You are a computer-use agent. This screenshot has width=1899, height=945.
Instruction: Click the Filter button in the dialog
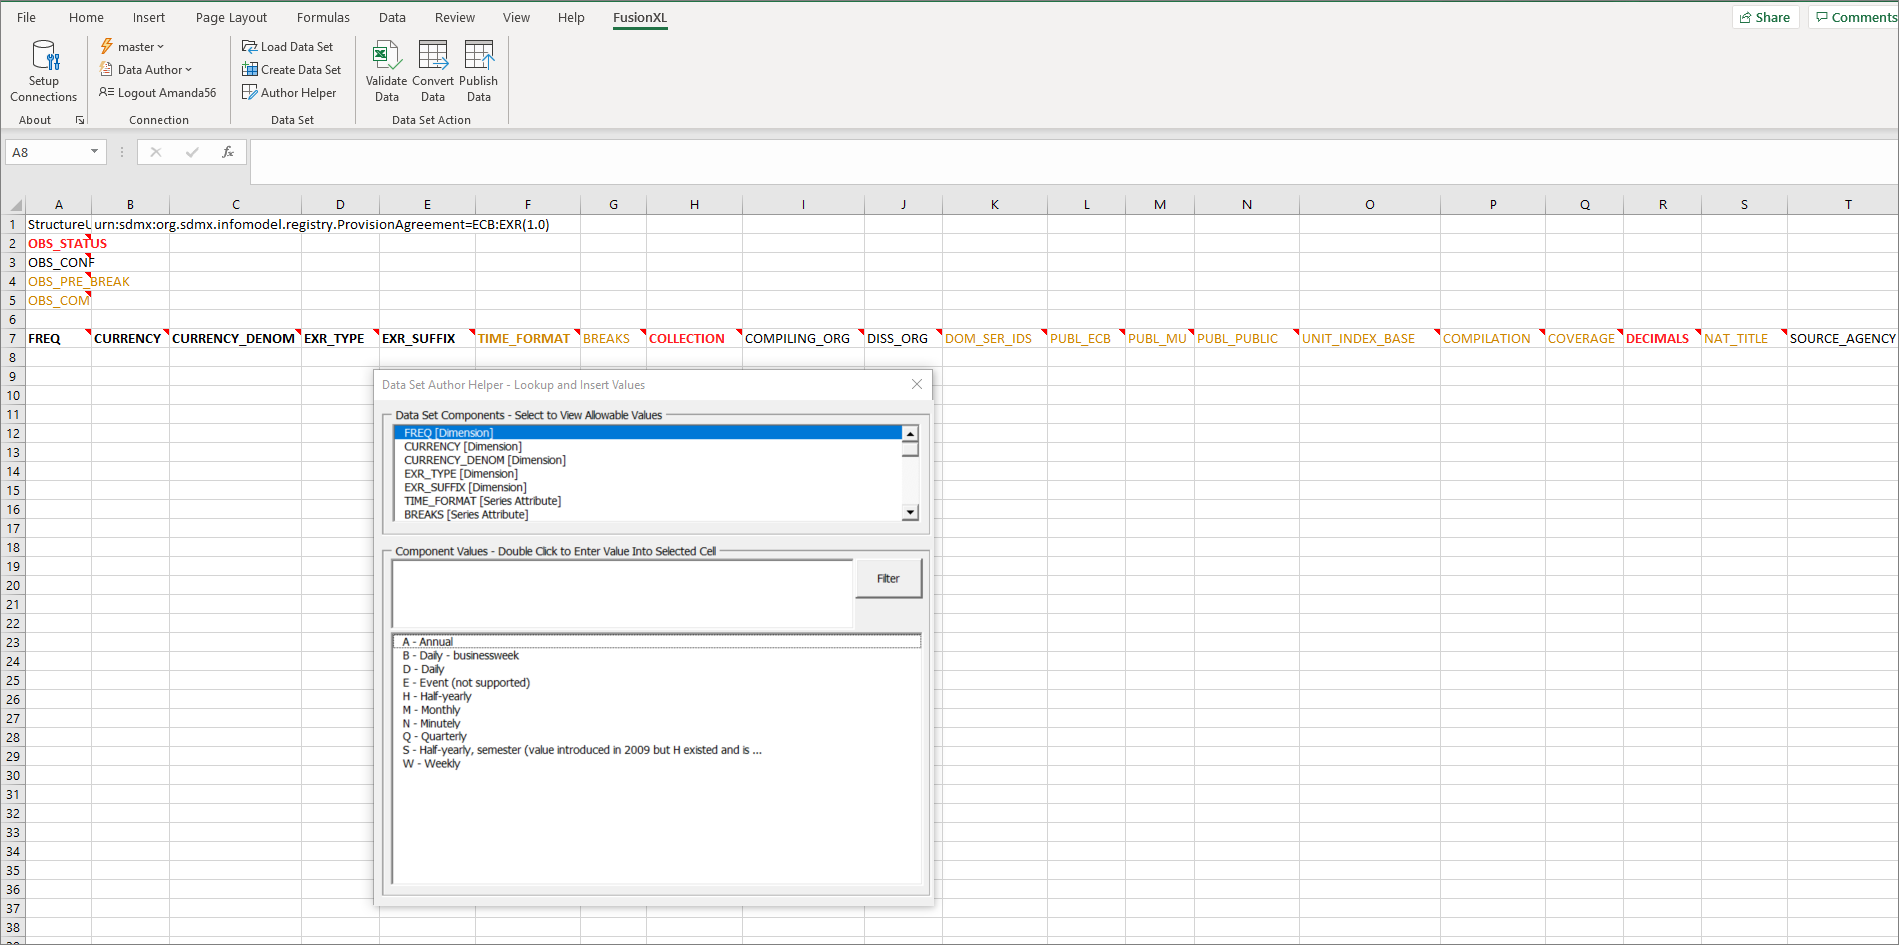click(888, 578)
